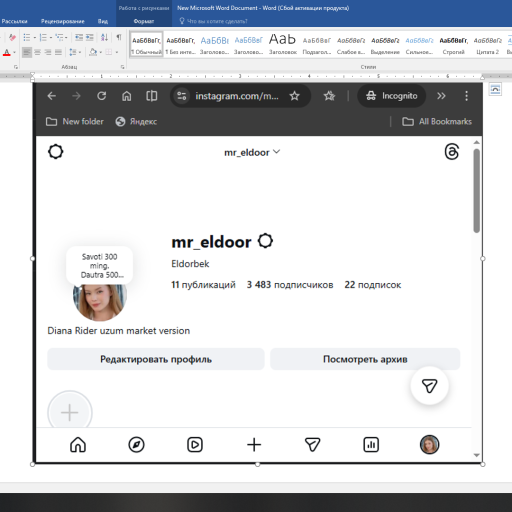Open the Рецензирование ribbon tab
Viewport: 512px width, 512px height.
pos(63,21)
